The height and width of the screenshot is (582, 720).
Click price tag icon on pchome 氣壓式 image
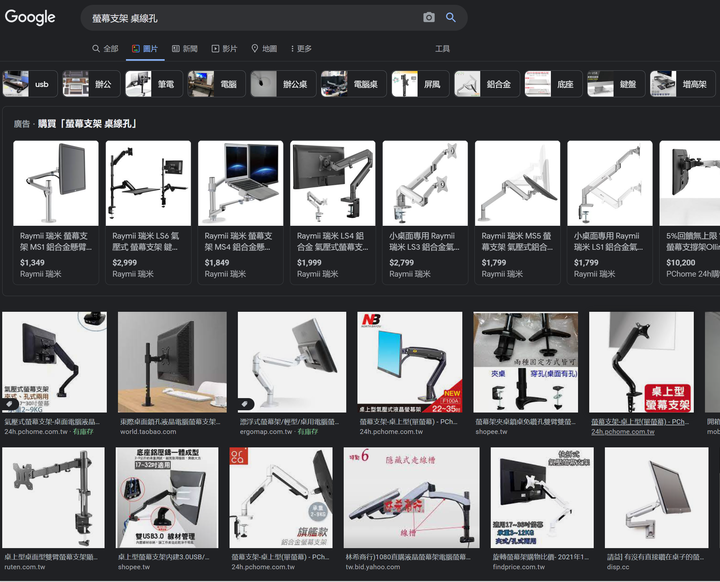(10, 404)
